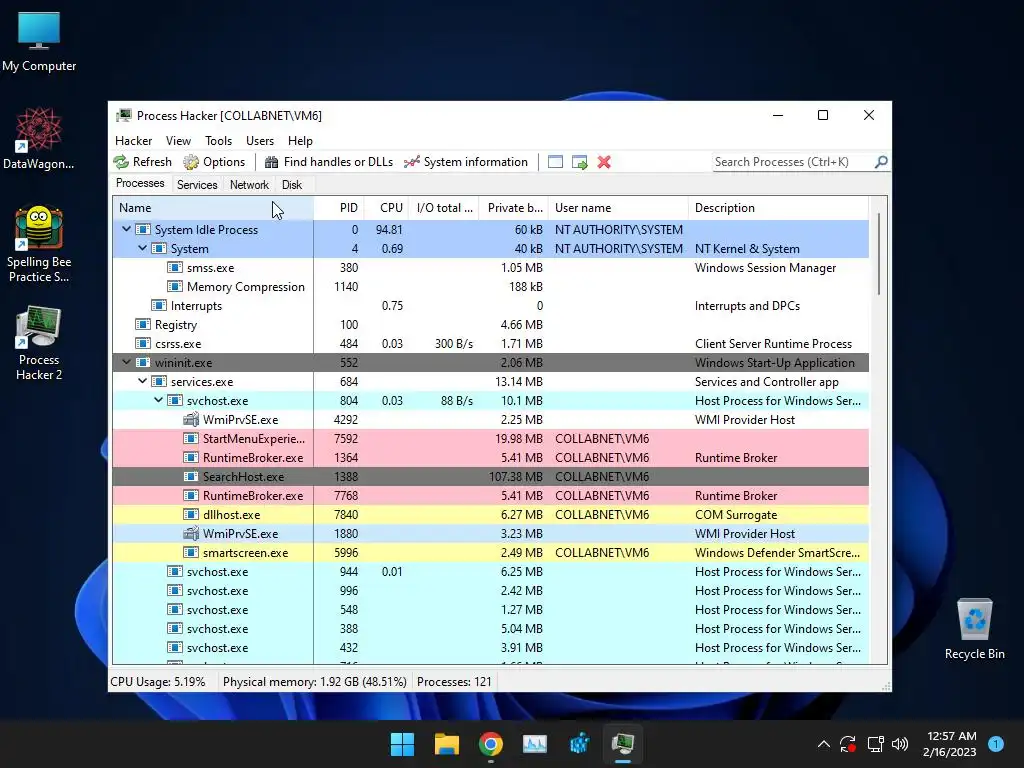The height and width of the screenshot is (768, 1024).
Task: Select svchost.exe PID 996
Action: click(490, 590)
